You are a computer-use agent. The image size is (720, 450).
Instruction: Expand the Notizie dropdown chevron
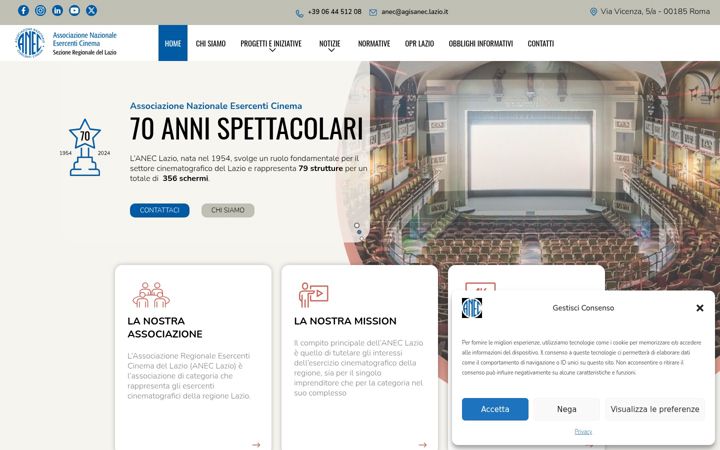[331, 51]
